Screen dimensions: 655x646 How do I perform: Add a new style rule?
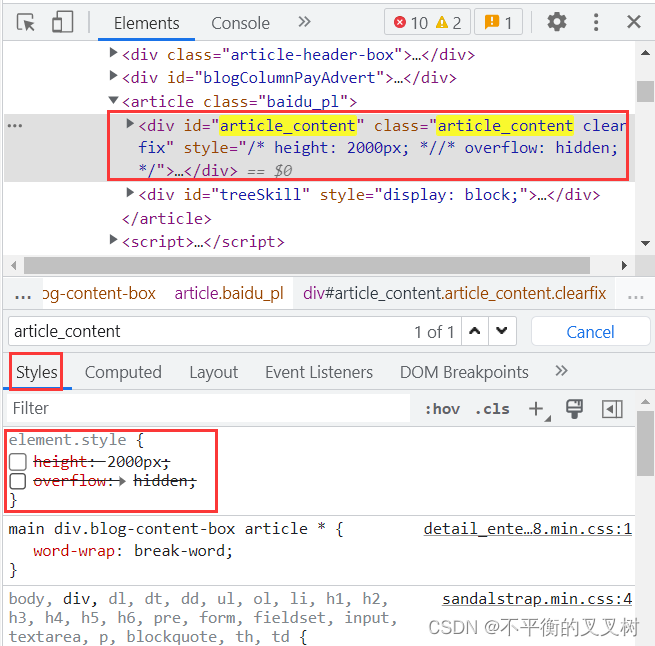pos(536,409)
